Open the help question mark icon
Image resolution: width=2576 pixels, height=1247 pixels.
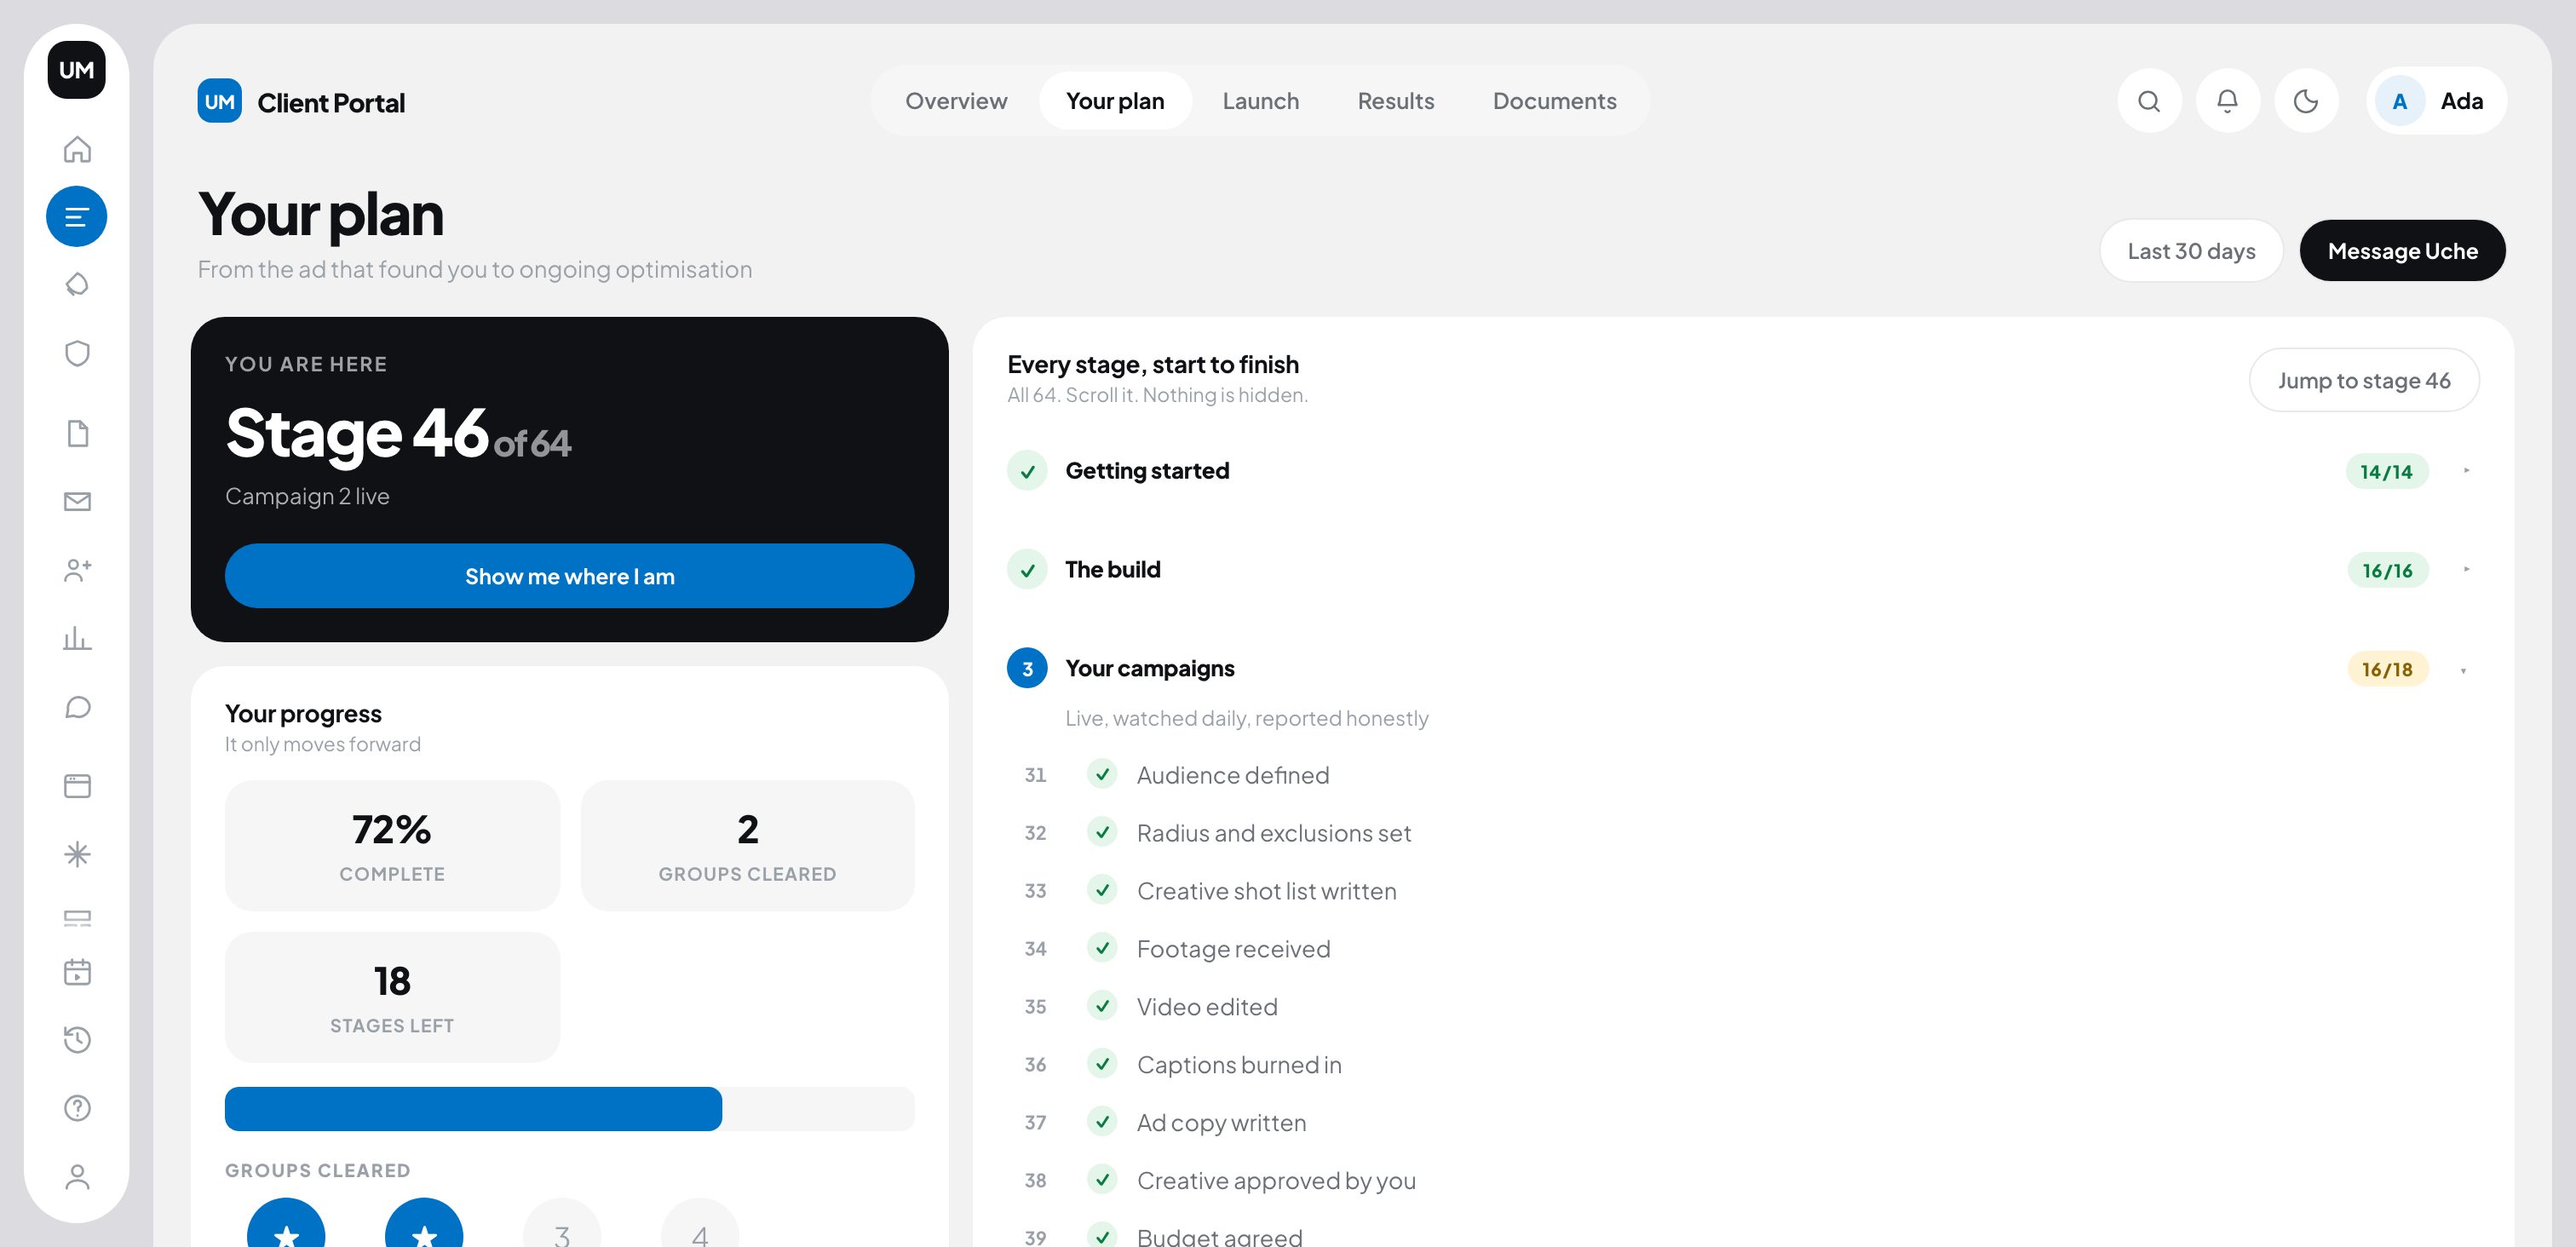77,1108
